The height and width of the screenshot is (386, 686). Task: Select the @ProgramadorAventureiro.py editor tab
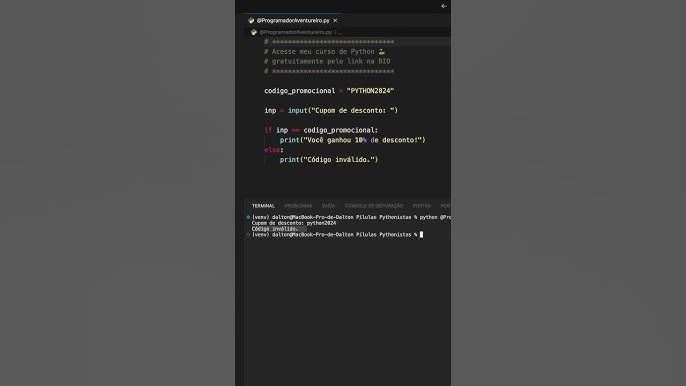tap(292, 21)
